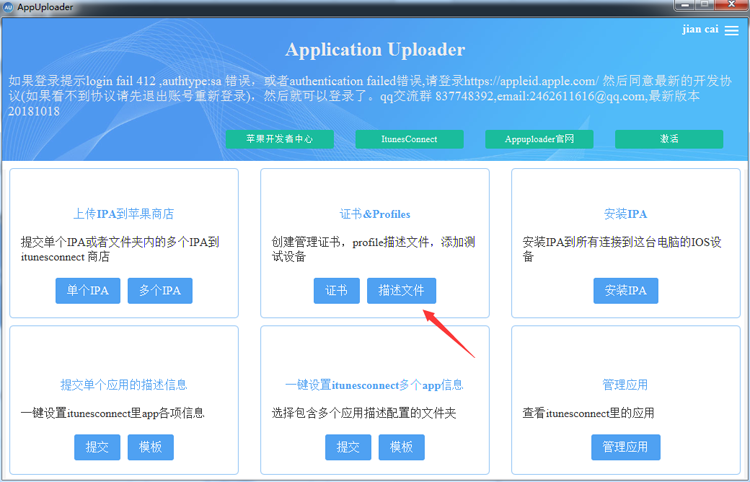Click 模板 under 提交单个应用的描述信息

(x=151, y=447)
